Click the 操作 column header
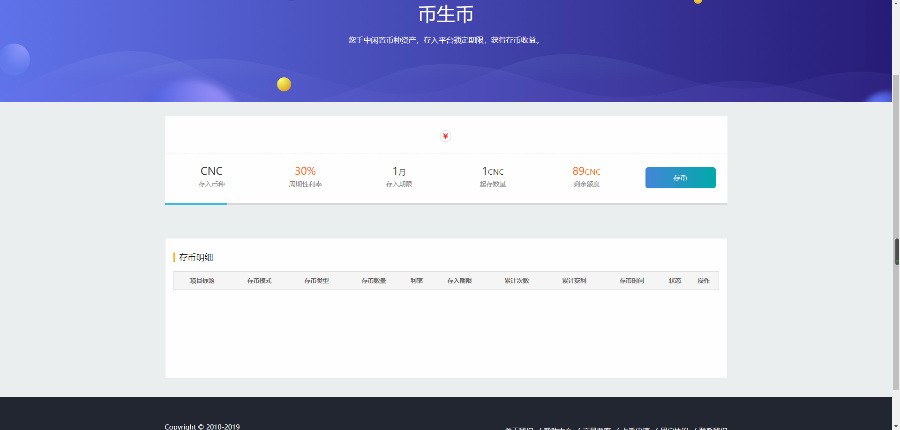Viewport: 900px width, 430px height. pos(703,281)
